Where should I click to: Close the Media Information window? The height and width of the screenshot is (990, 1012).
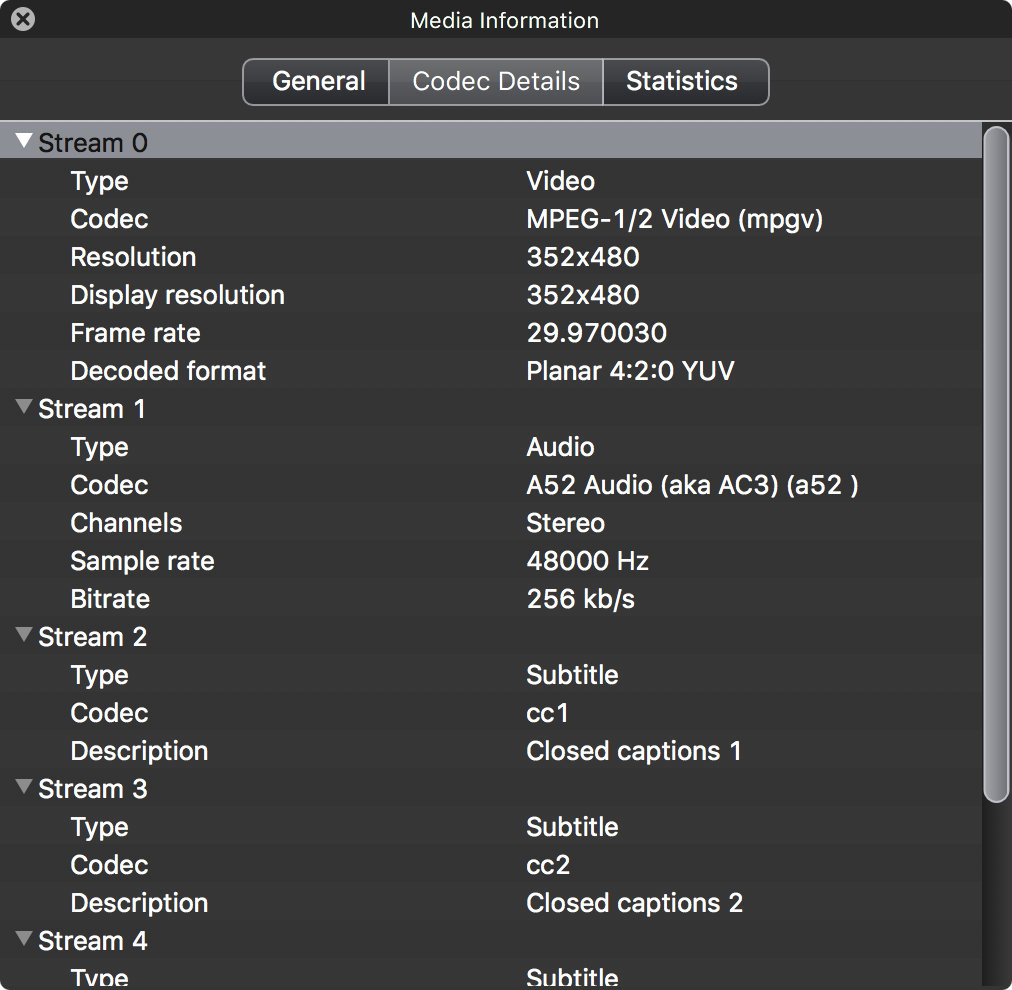coord(22,19)
